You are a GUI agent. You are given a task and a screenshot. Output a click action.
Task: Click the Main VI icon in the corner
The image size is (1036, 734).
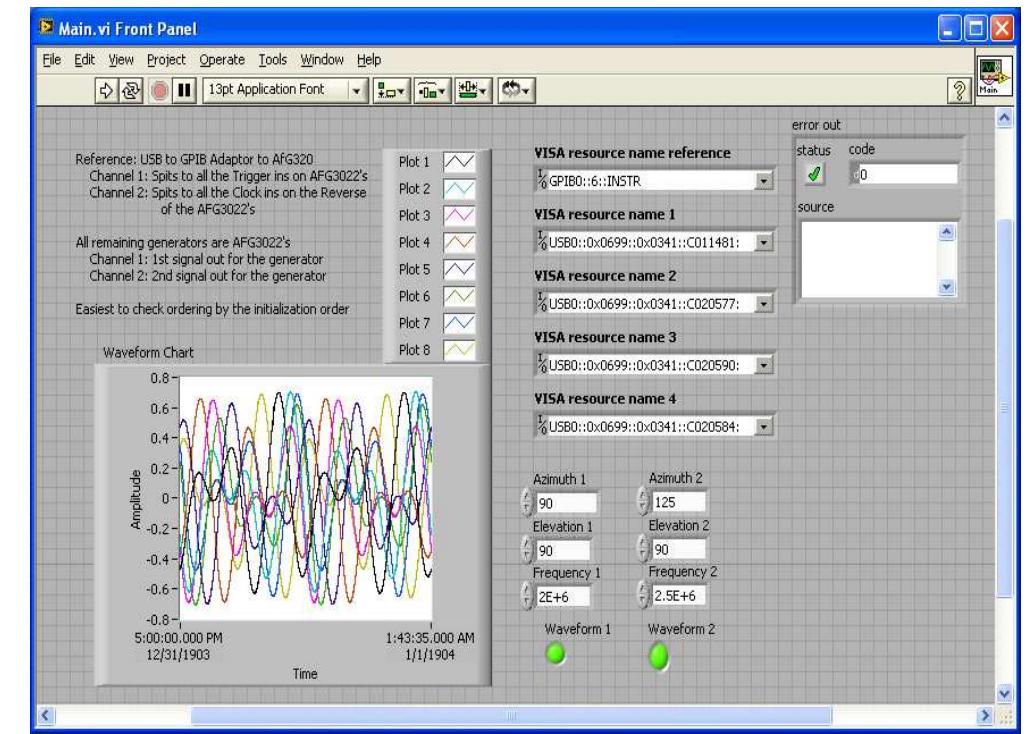(994, 76)
